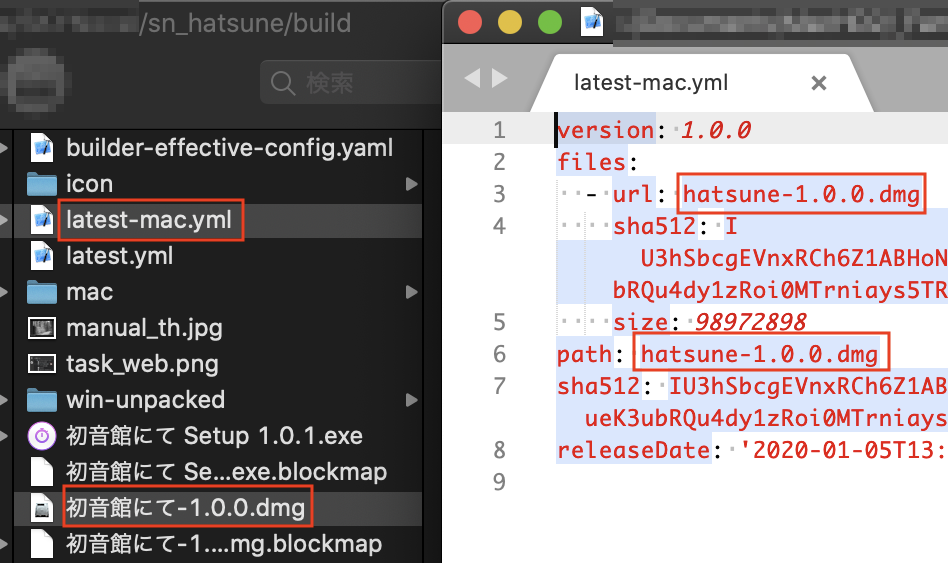
Task: Click the 初音館にて-1.0.0.dmg disk image icon
Action: coord(42,508)
